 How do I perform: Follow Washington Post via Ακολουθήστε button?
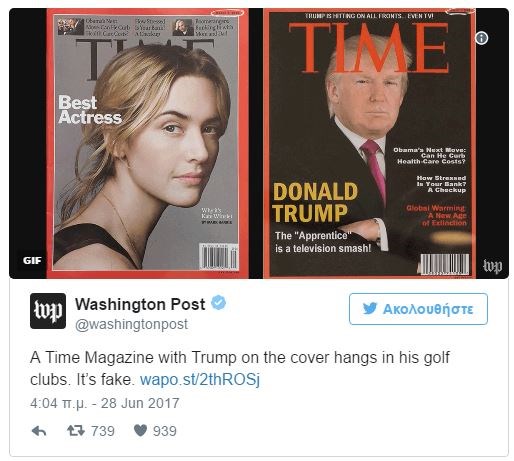[418, 309]
